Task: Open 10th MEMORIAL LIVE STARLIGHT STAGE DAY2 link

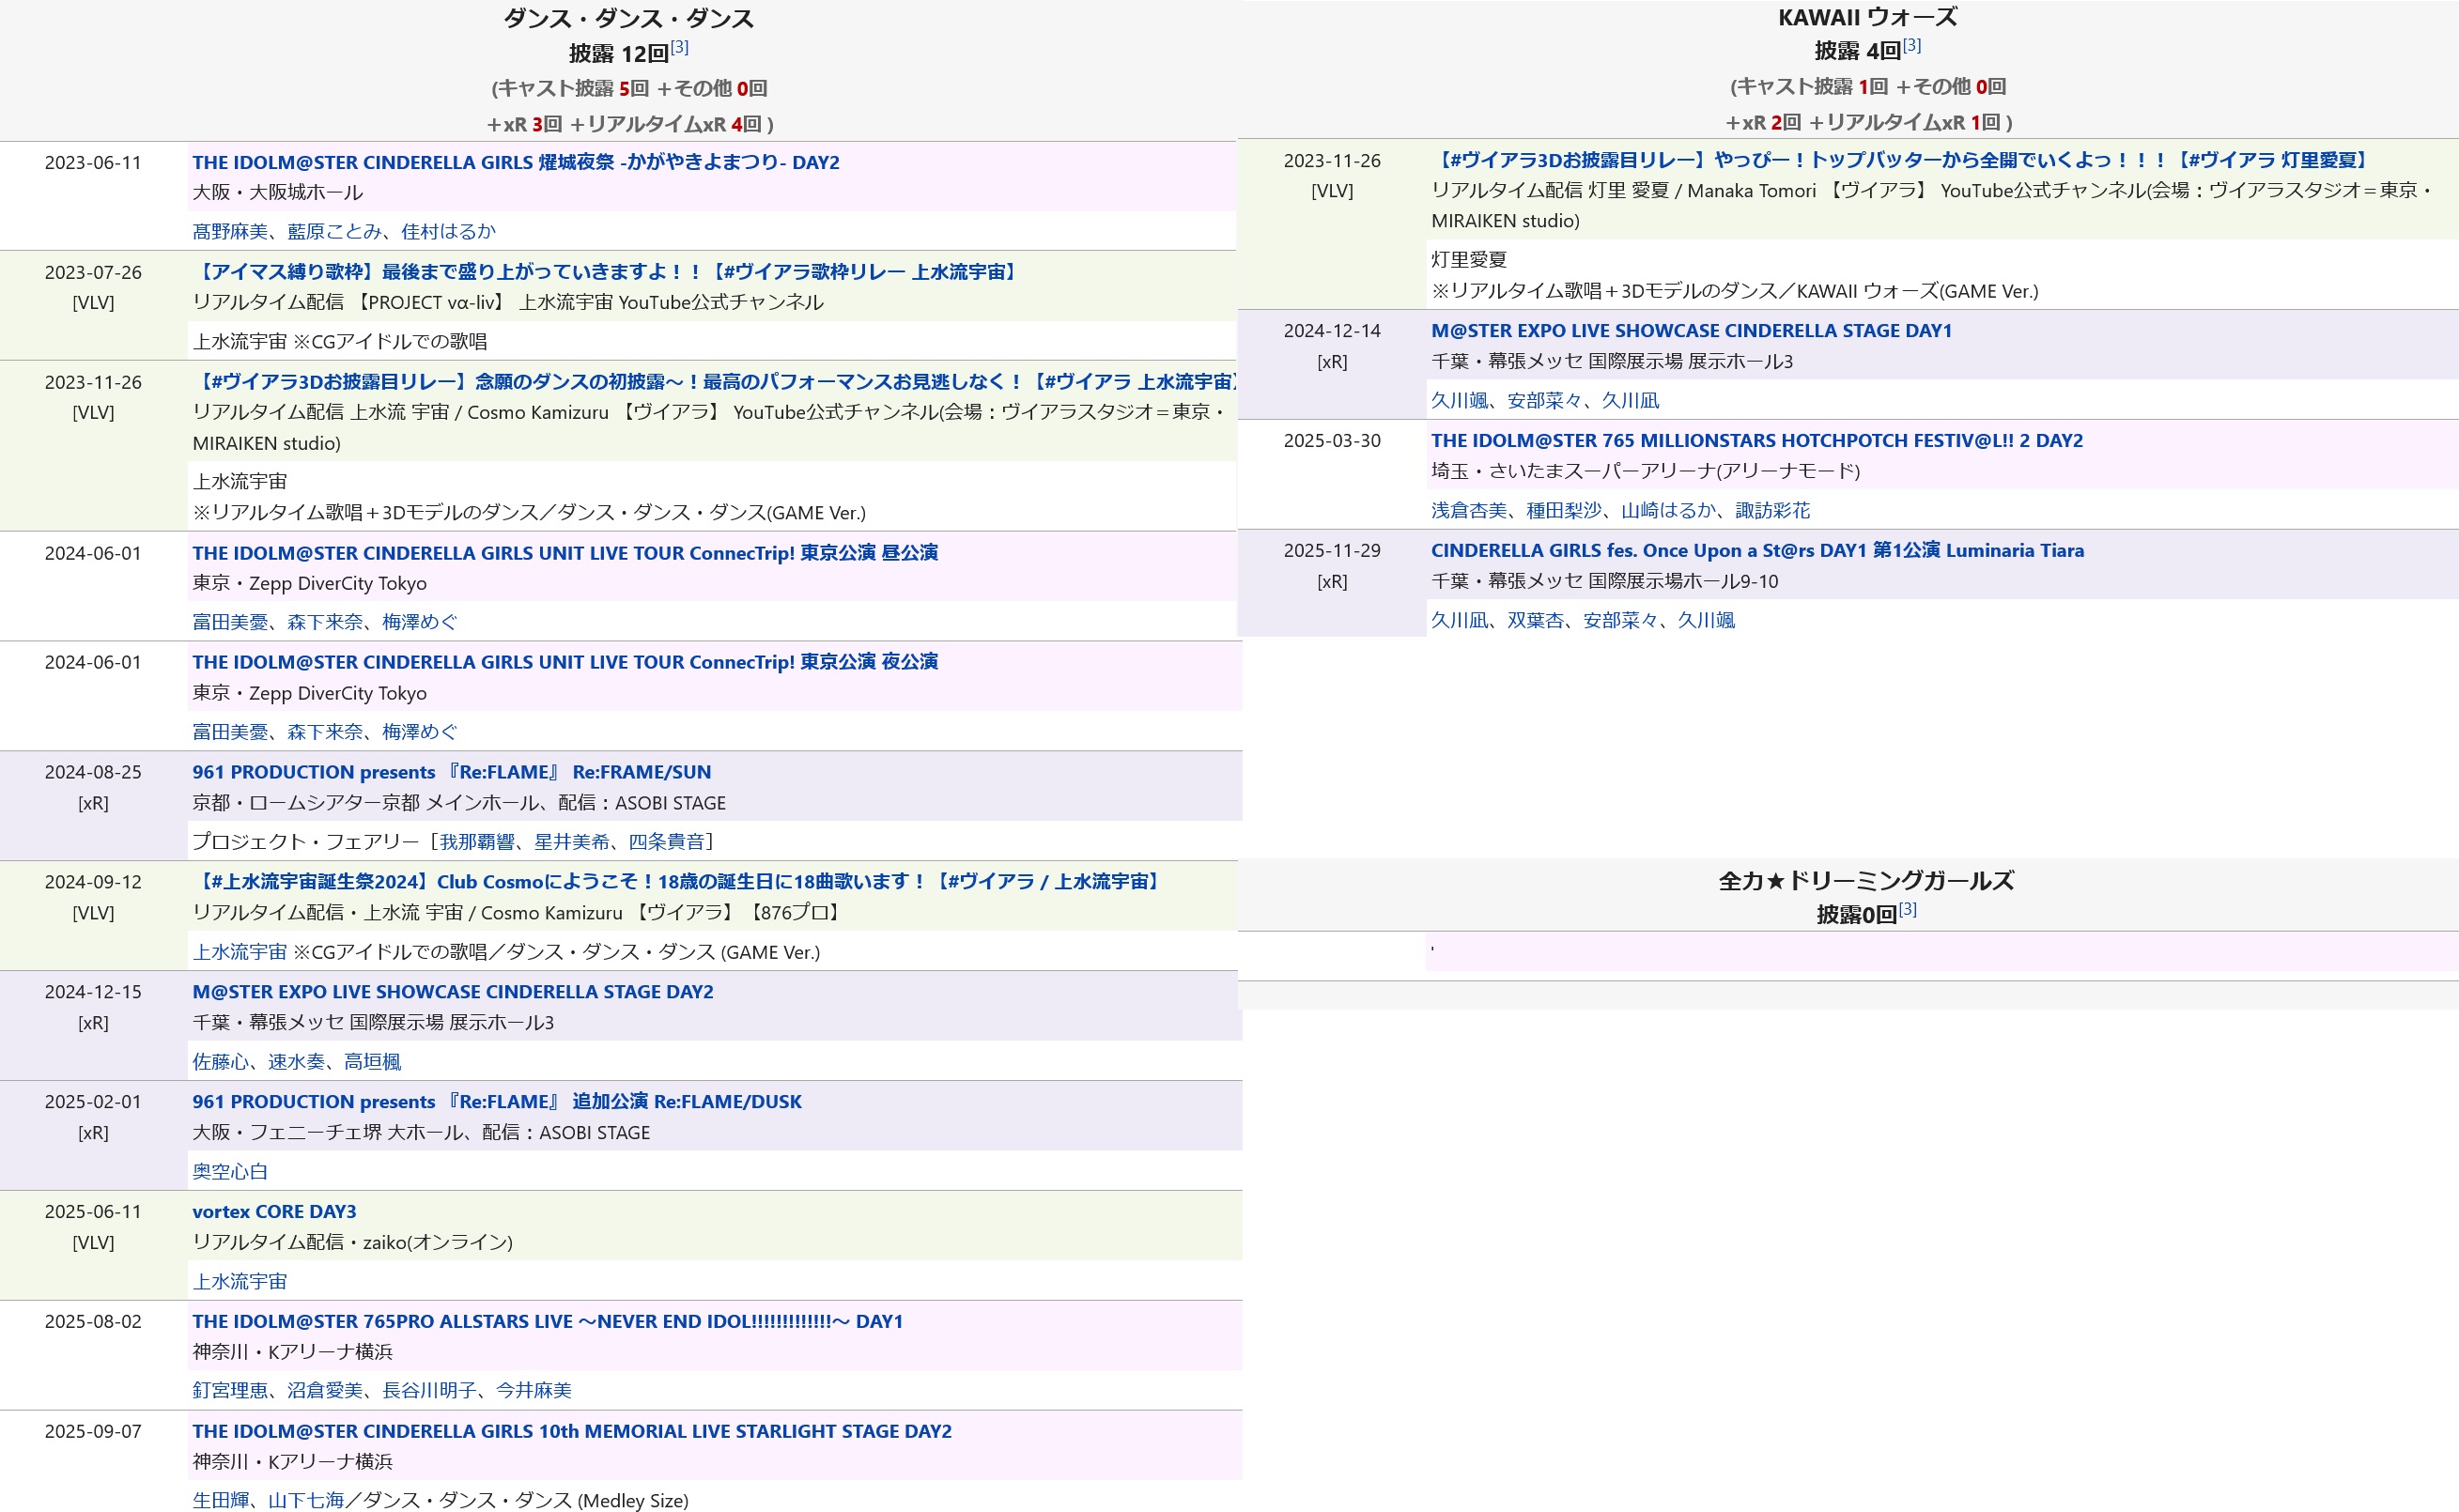Action: 571,1431
